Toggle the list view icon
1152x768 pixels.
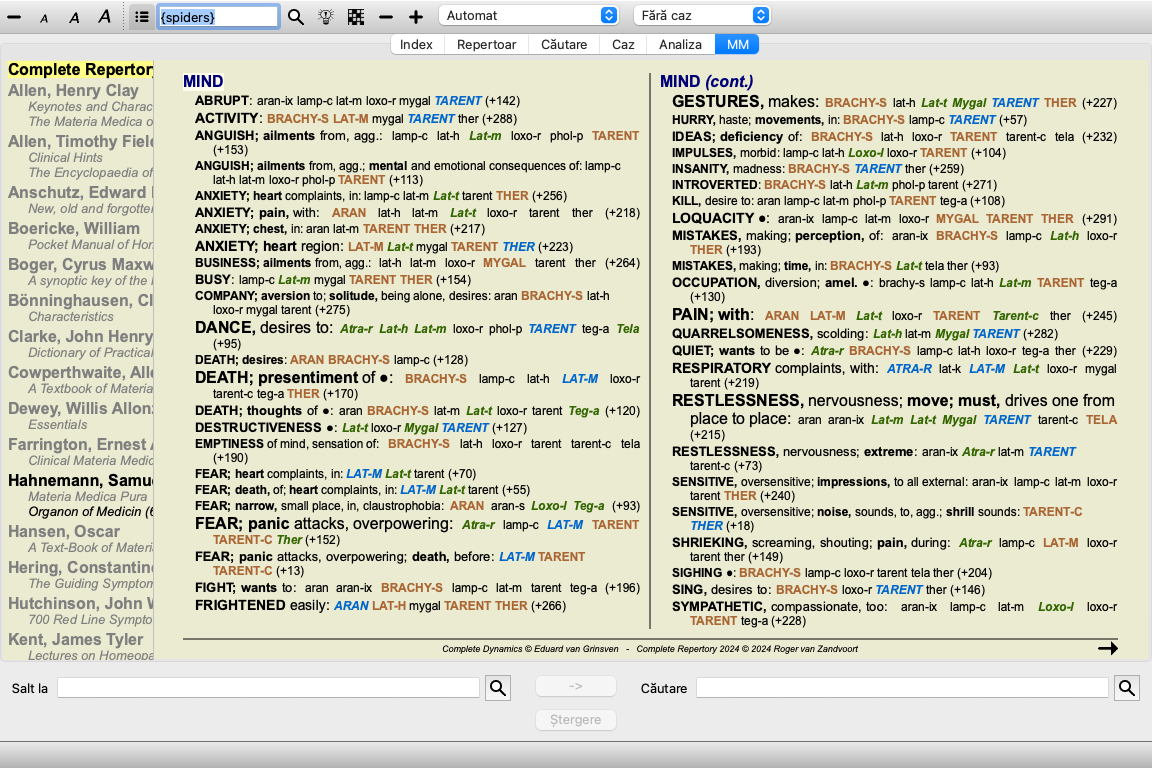tap(142, 17)
